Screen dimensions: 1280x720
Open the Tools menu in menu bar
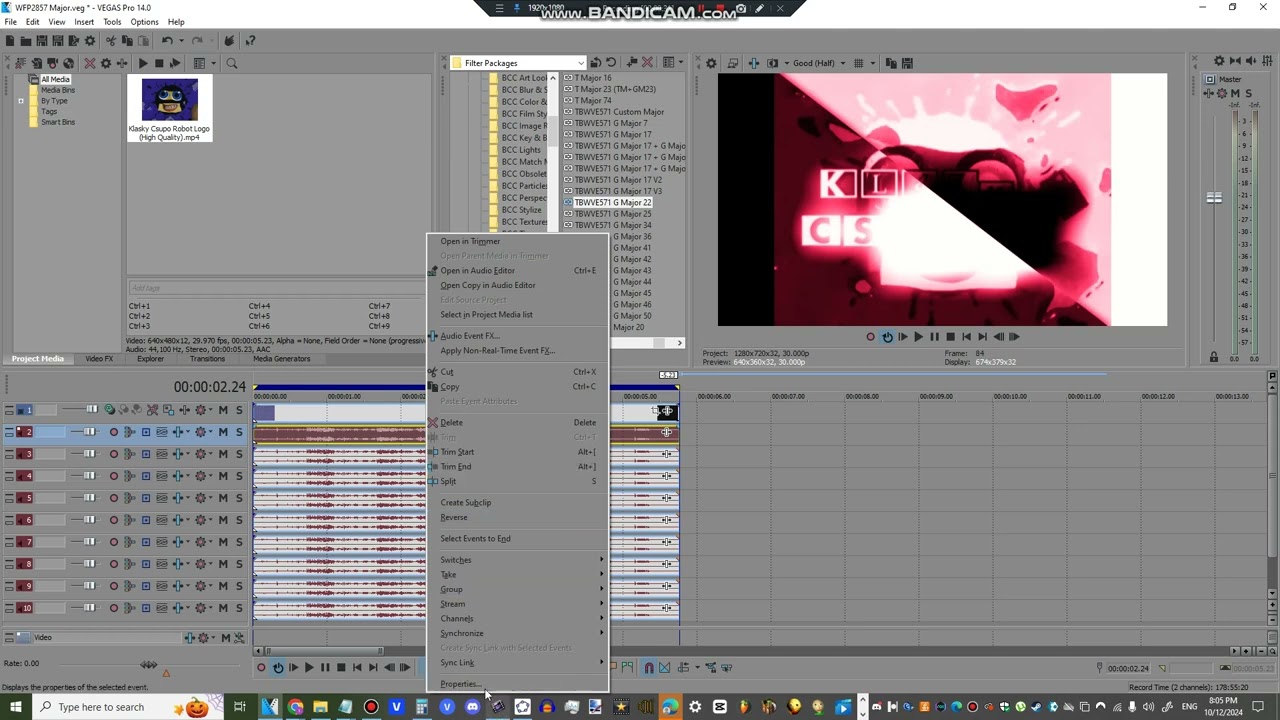(112, 22)
